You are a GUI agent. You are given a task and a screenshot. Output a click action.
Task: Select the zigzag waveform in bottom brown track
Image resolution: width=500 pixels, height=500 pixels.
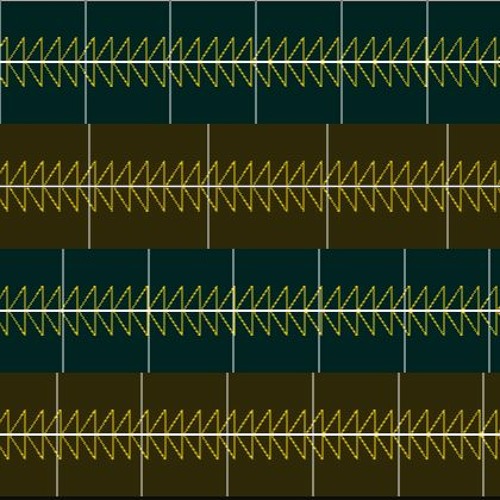250,434
